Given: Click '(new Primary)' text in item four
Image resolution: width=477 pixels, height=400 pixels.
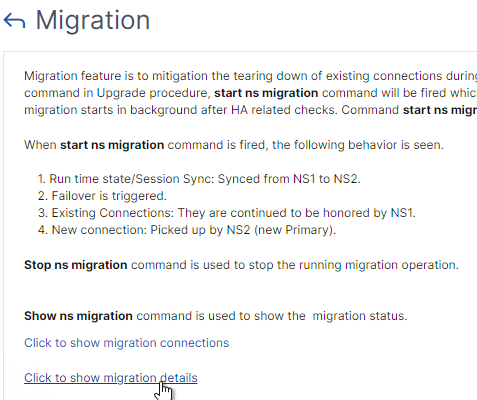Looking at the screenshot, I should click(295, 230).
